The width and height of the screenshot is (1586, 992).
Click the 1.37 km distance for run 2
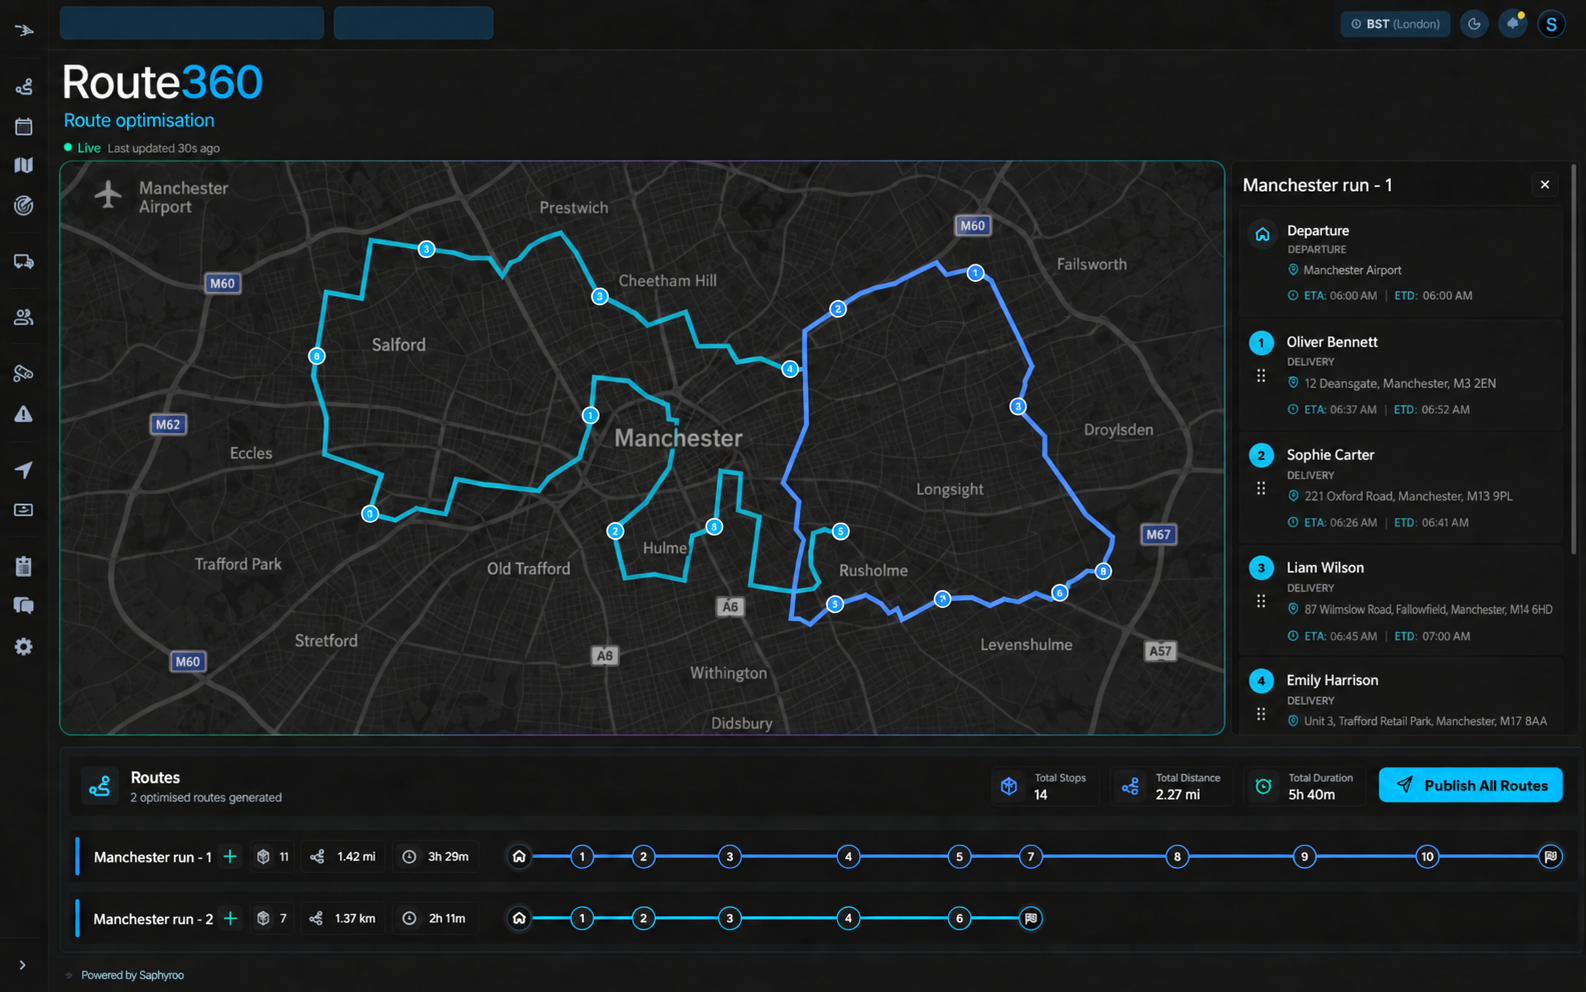coord(355,919)
